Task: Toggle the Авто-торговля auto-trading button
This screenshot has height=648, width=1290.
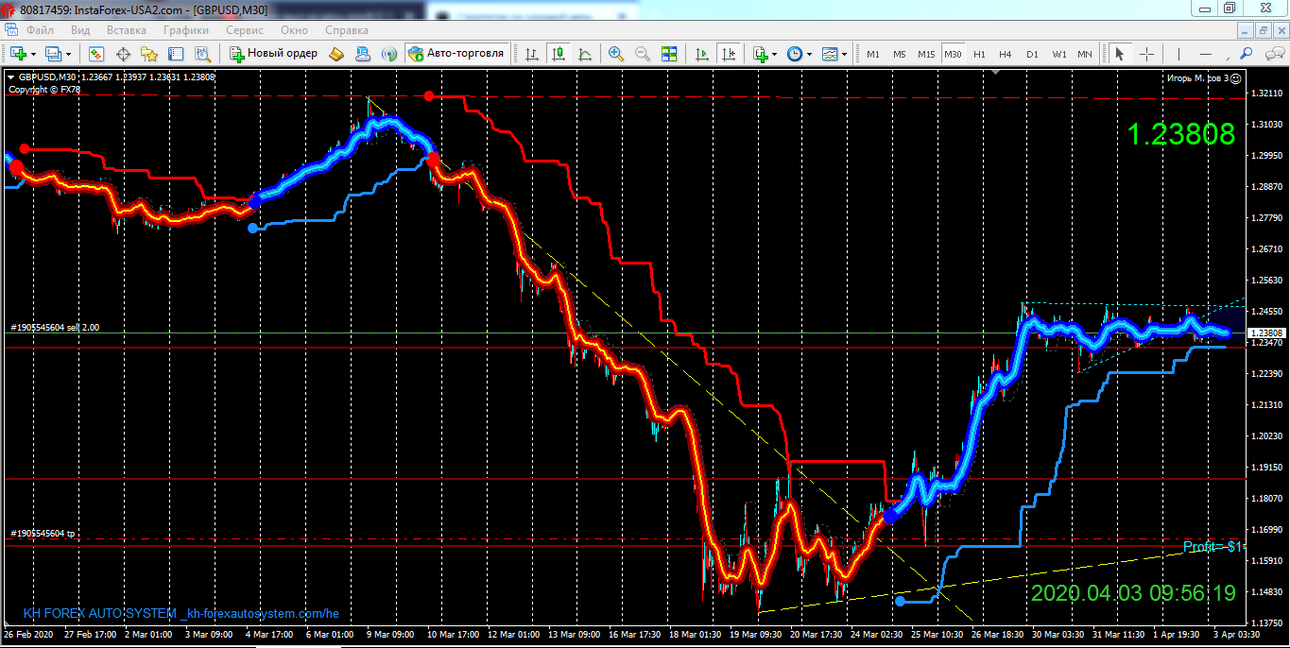Action: click(457, 54)
